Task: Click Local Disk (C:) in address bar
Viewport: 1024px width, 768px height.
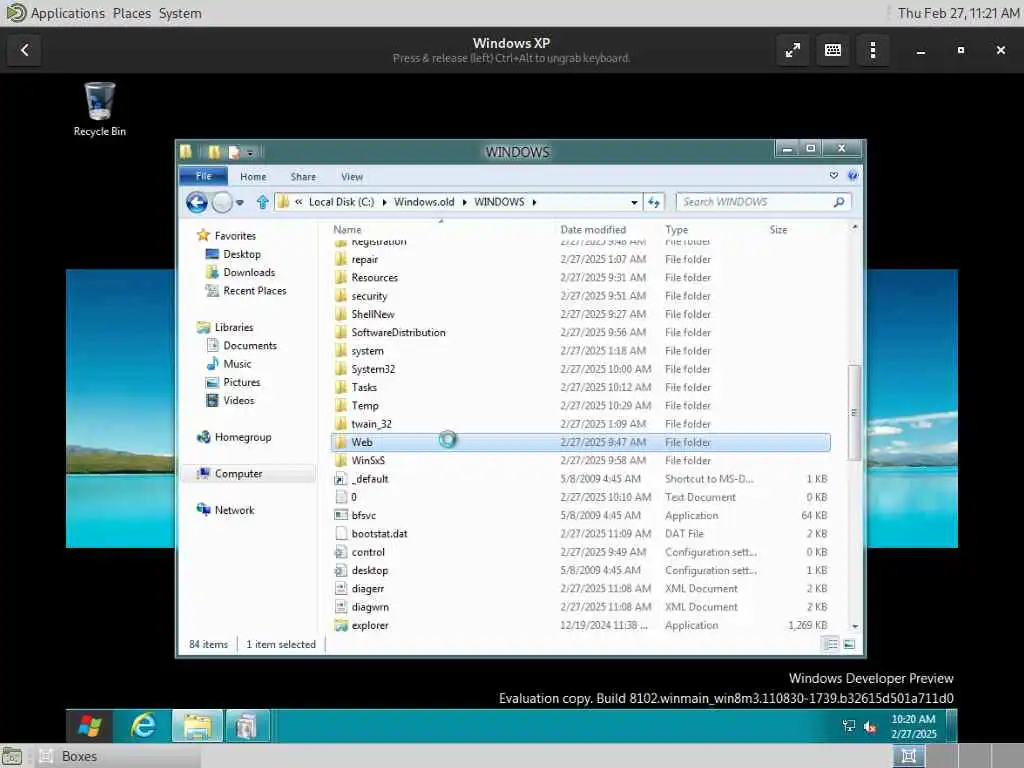Action: point(341,202)
